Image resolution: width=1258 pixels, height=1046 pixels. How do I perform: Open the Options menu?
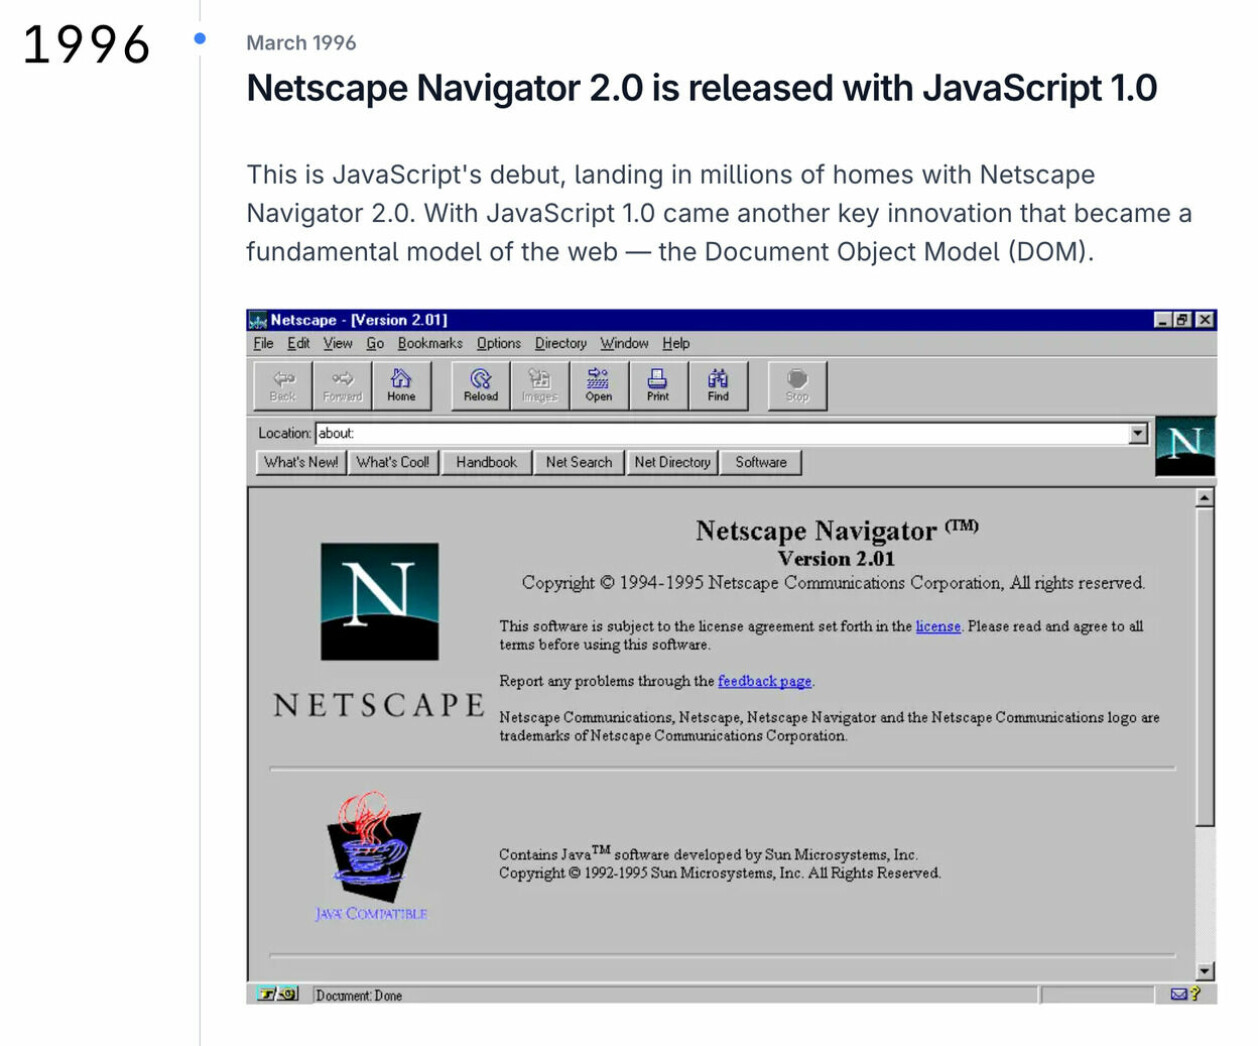(498, 343)
